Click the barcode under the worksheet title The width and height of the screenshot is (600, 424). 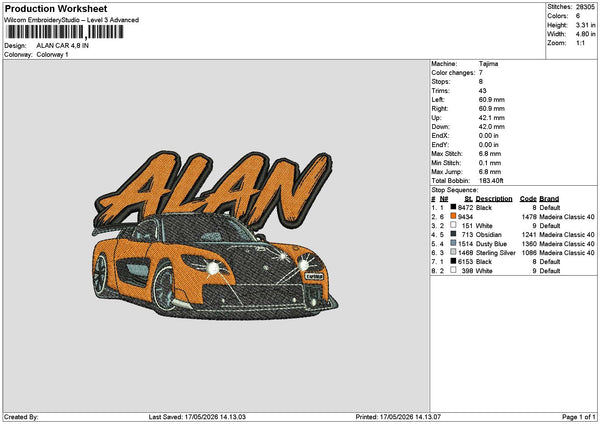click(x=65, y=32)
